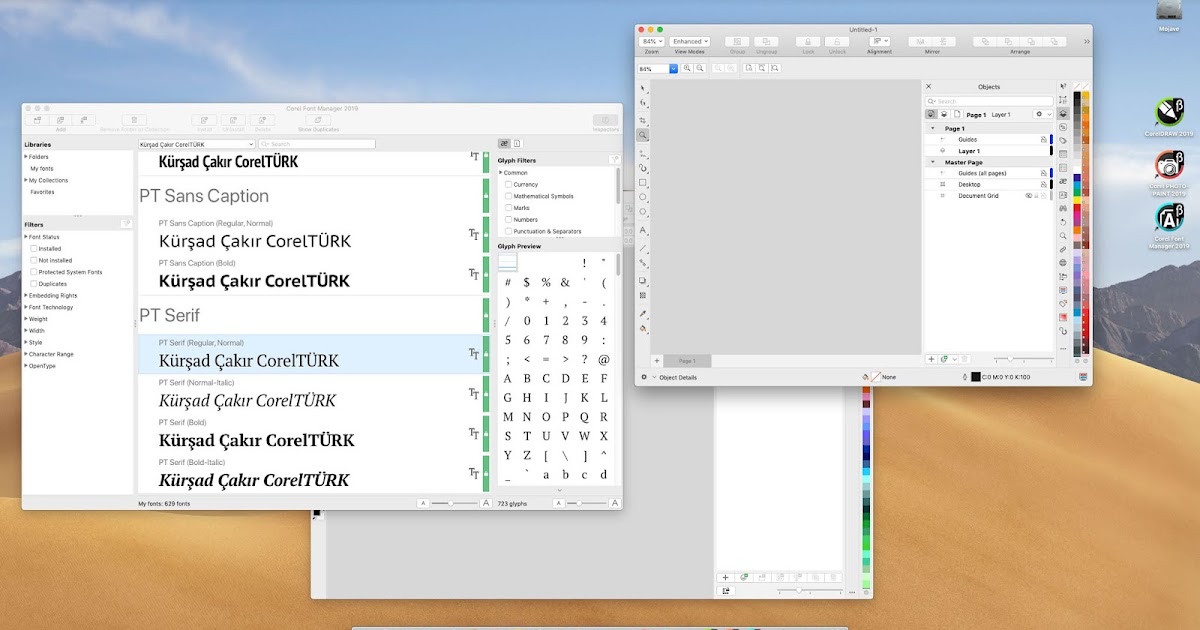The height and width of the screenshot is (630, 1200).
Task: Switch to glyph view icon in Font Manager
Action: pos(504,144)
